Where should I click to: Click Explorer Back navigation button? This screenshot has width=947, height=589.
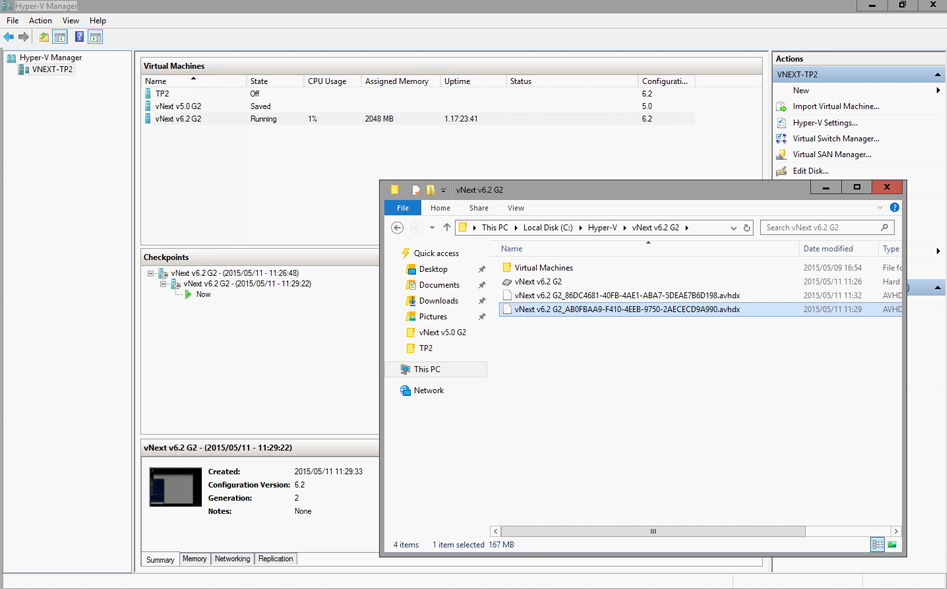(397, 228)
